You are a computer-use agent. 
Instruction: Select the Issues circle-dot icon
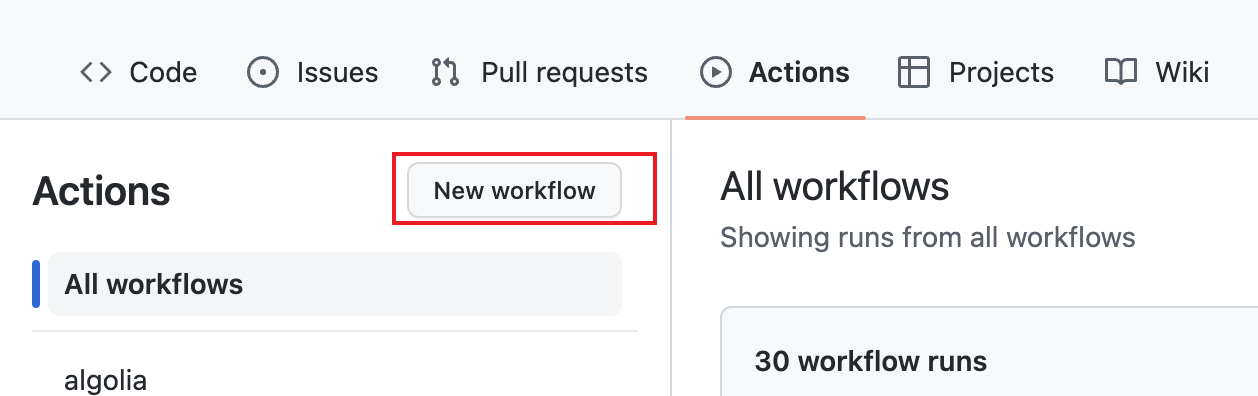pyautogui.click(x=262, y=73)
